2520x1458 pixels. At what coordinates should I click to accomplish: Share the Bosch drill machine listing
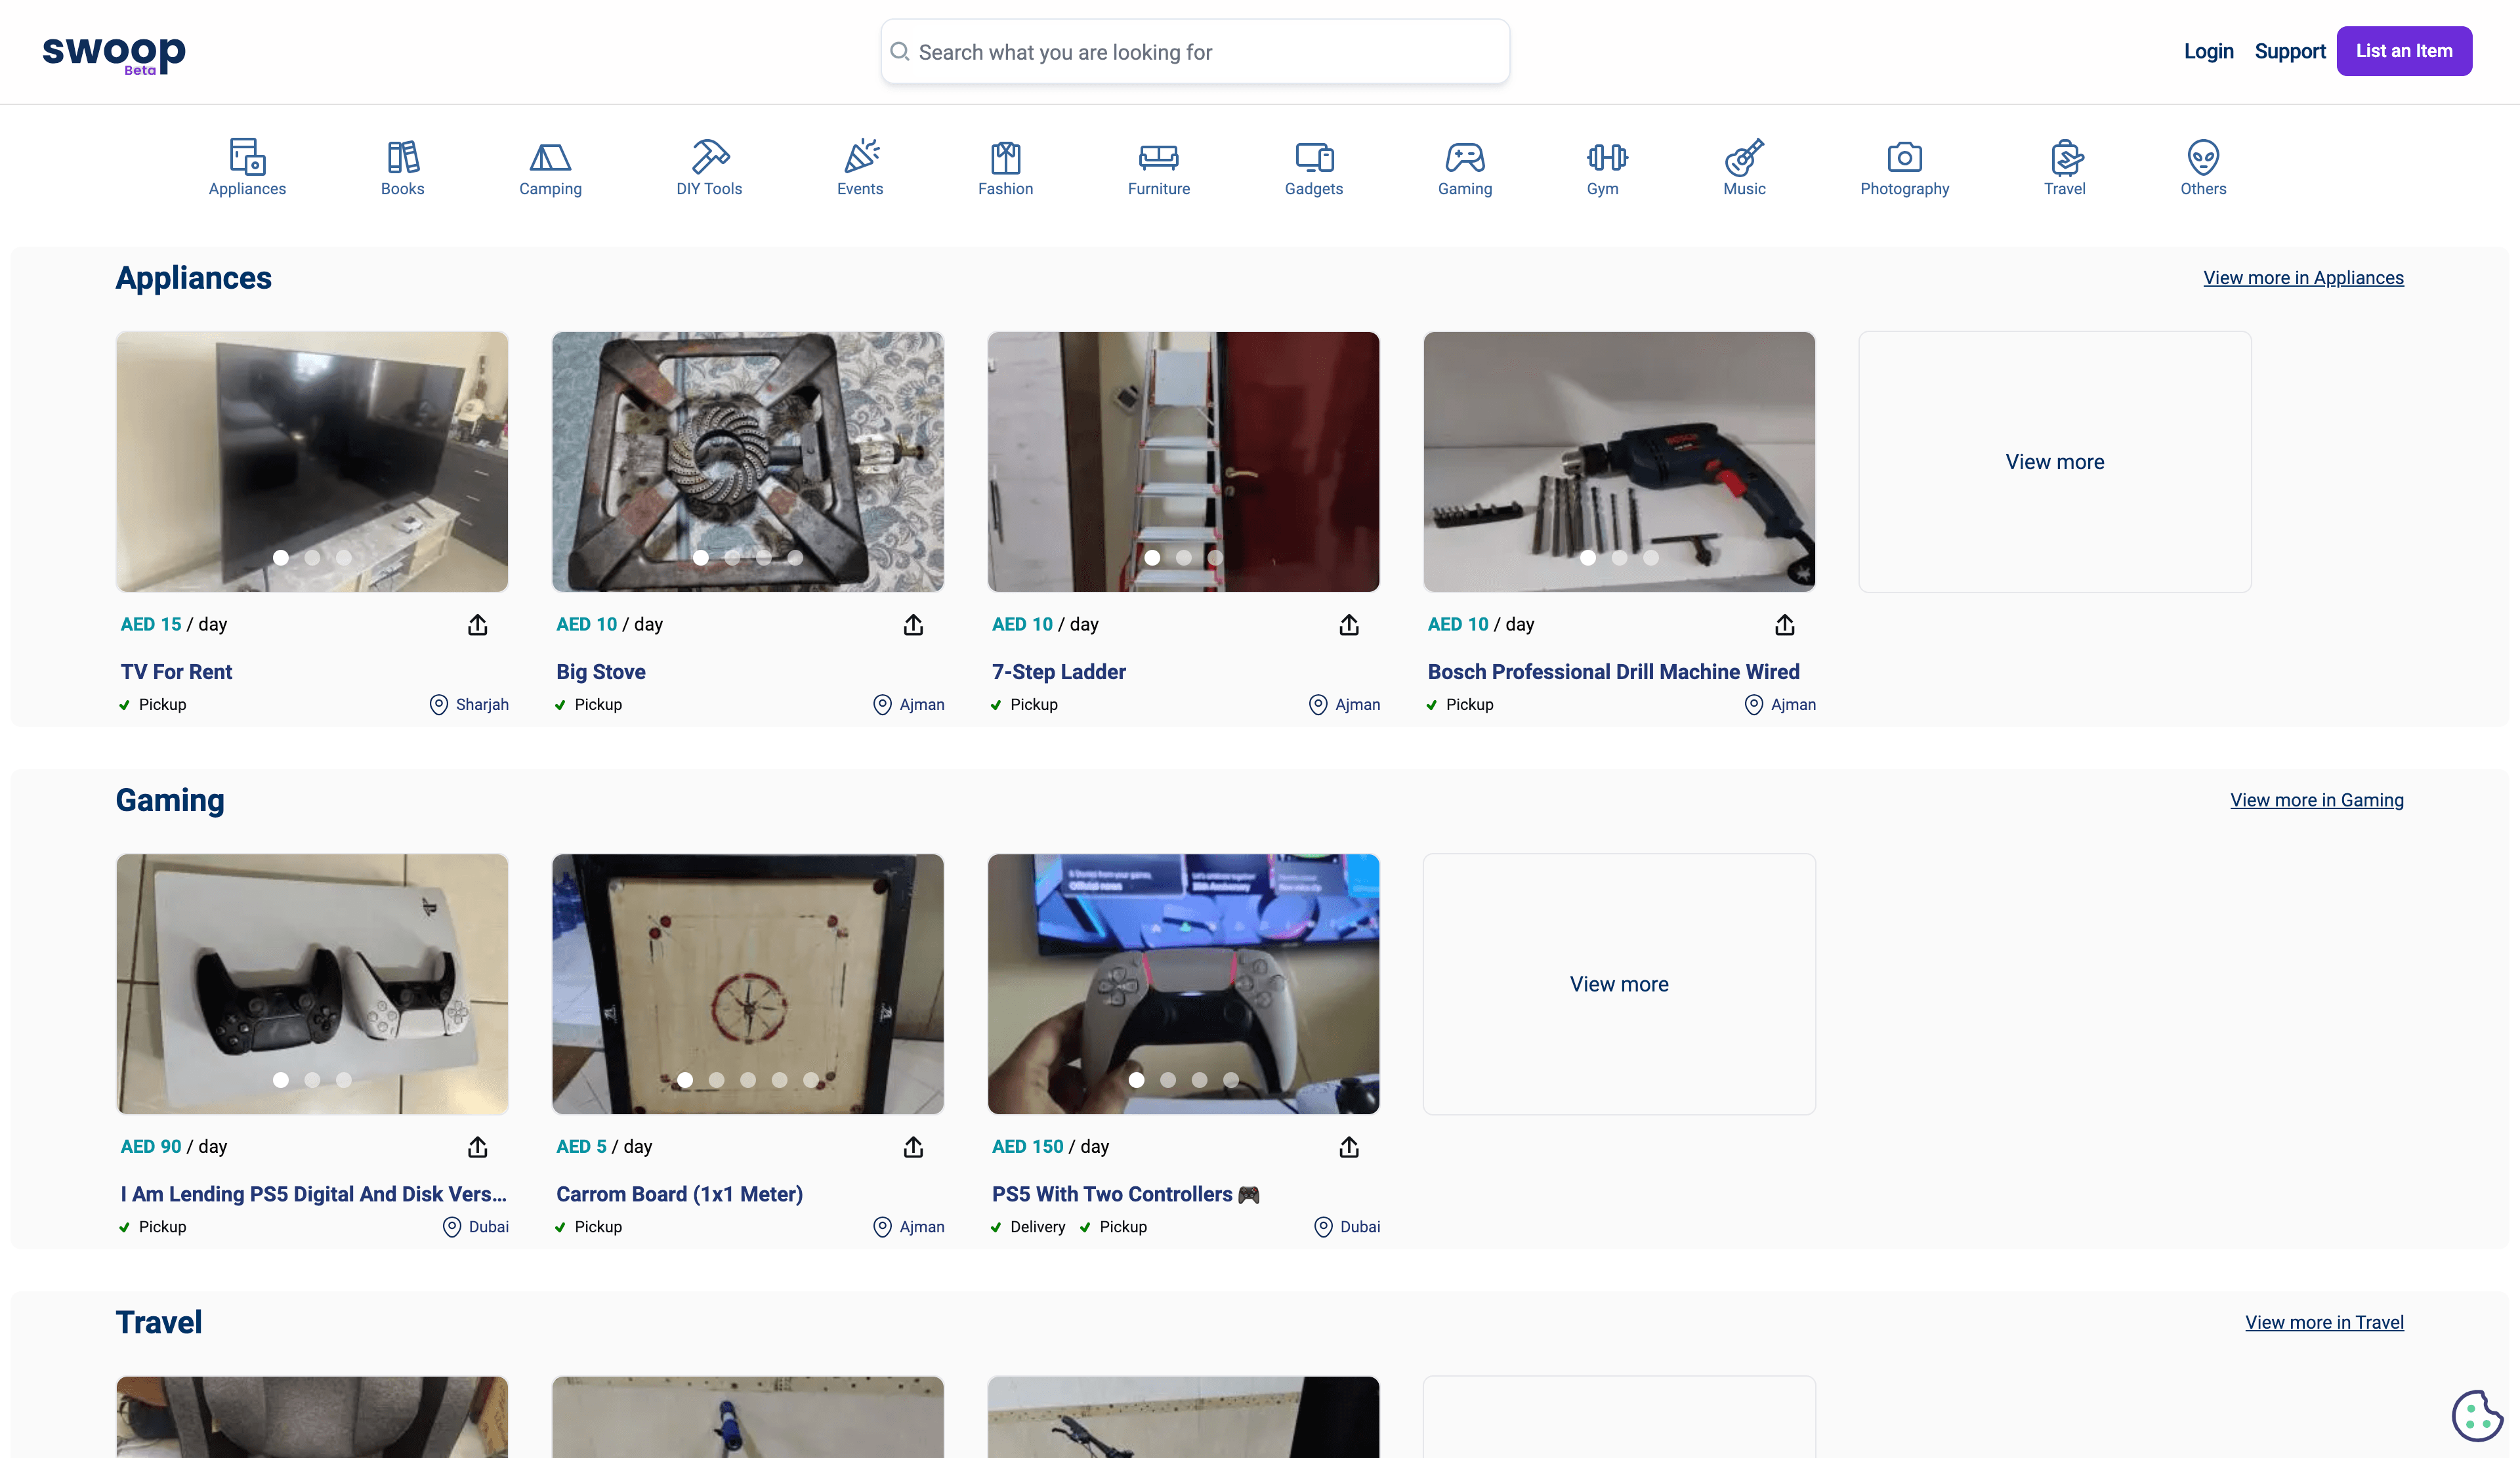pos(1784,624)
